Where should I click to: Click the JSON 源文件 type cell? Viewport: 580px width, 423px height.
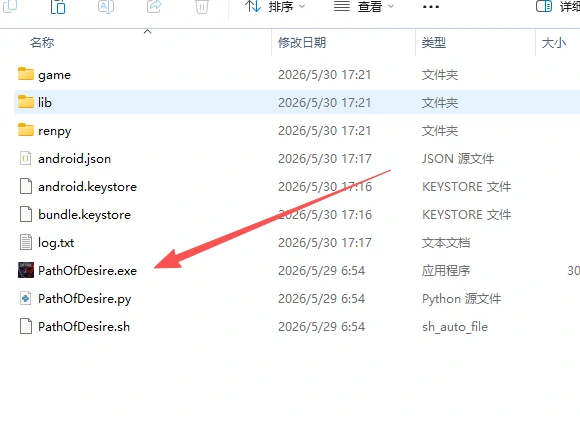[458, 159]
